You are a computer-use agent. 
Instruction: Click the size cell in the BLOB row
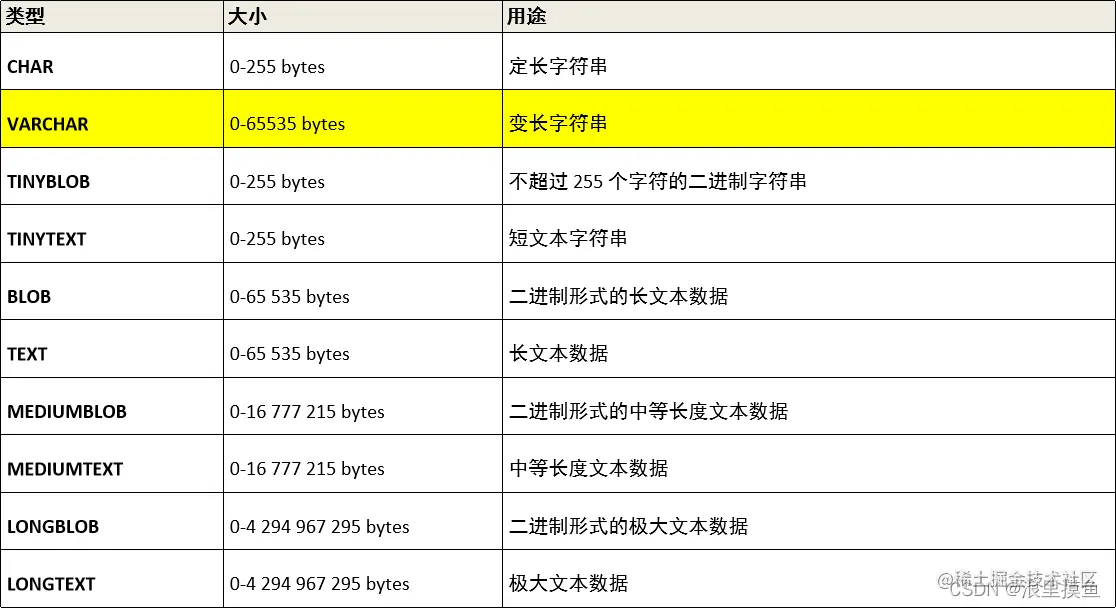(x=363, y=291)
